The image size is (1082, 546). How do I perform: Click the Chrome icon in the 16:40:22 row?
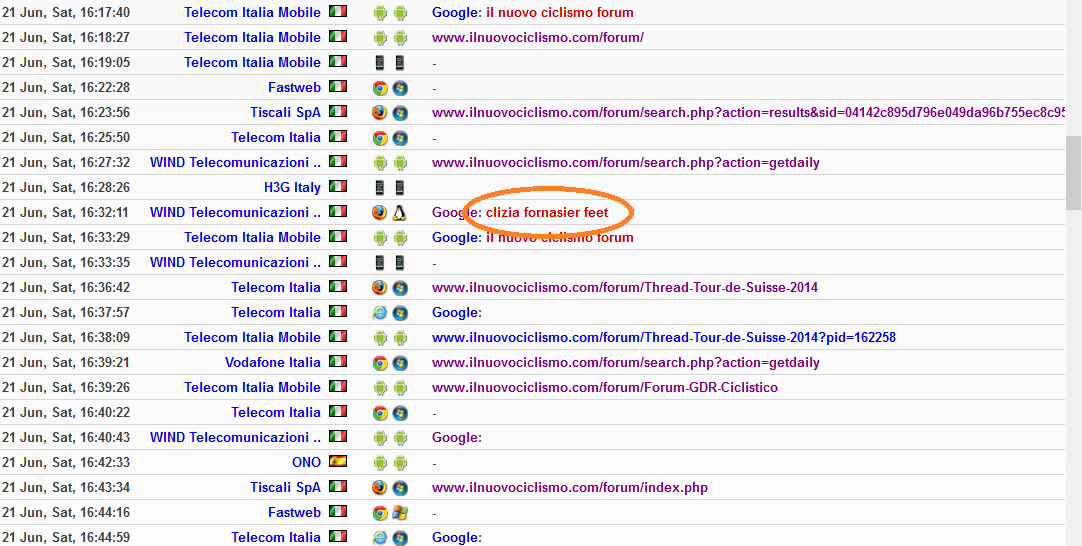[x=380, y=413]
